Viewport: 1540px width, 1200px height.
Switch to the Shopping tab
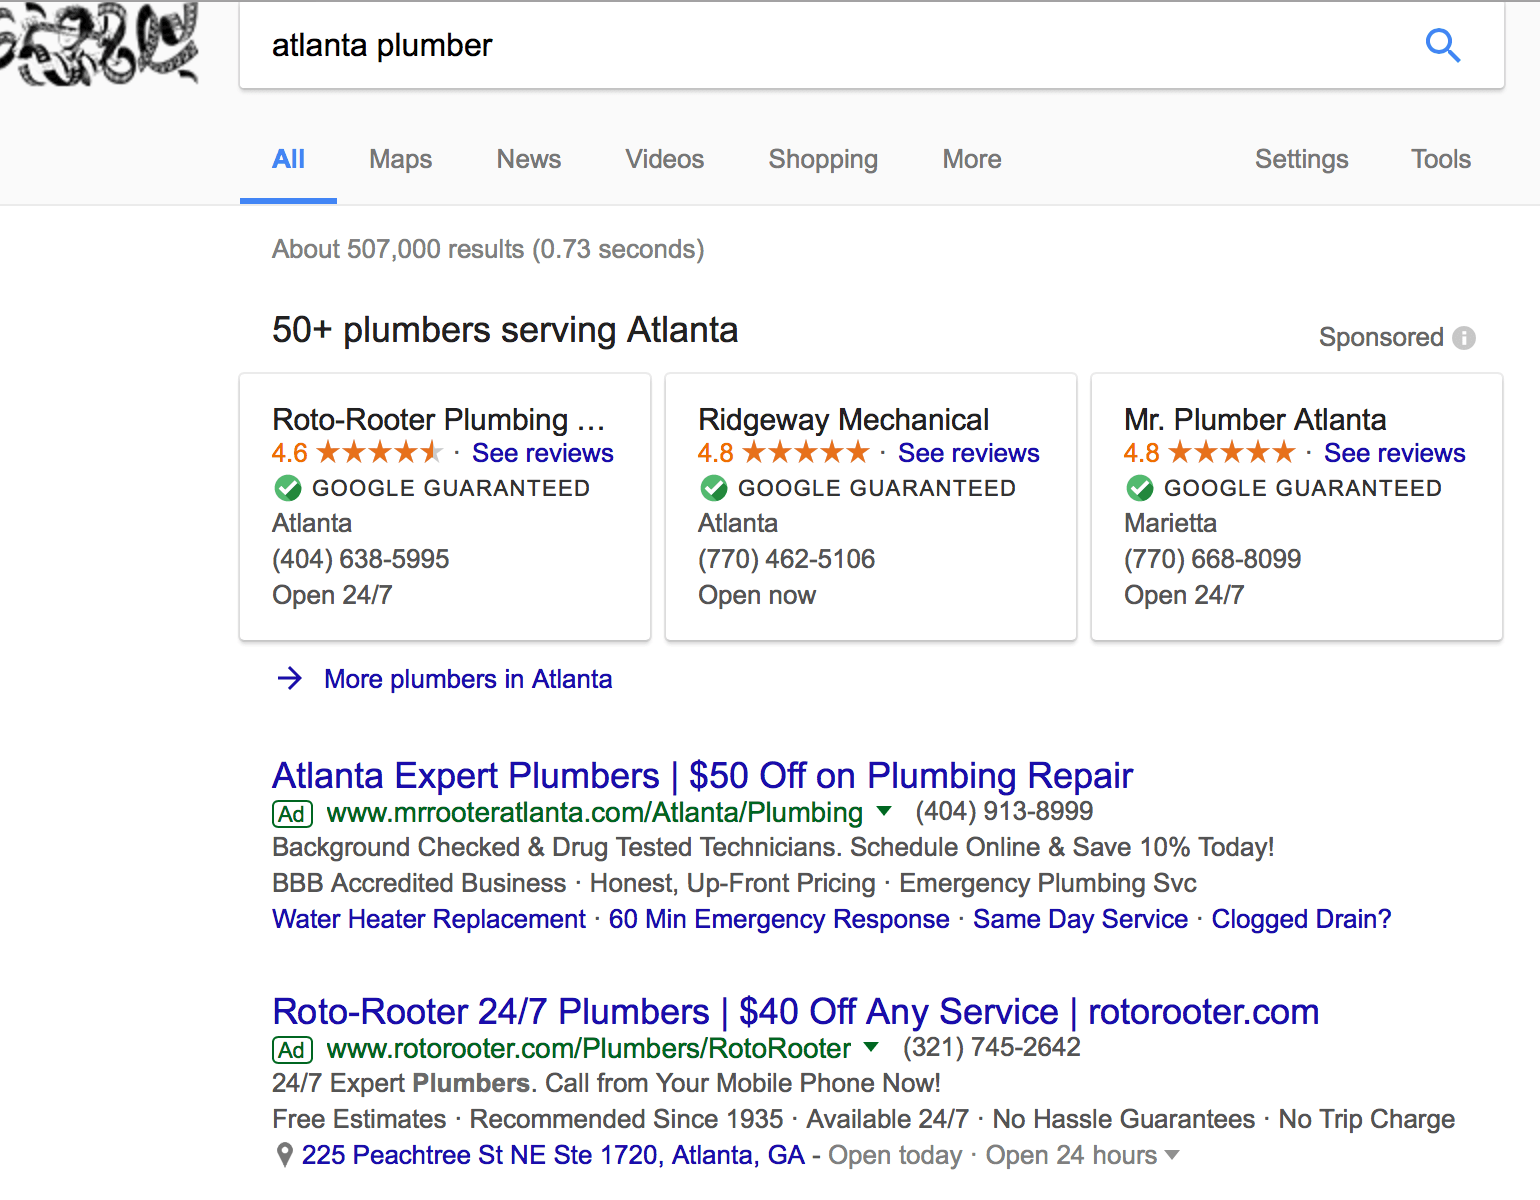tap(823, 160)
